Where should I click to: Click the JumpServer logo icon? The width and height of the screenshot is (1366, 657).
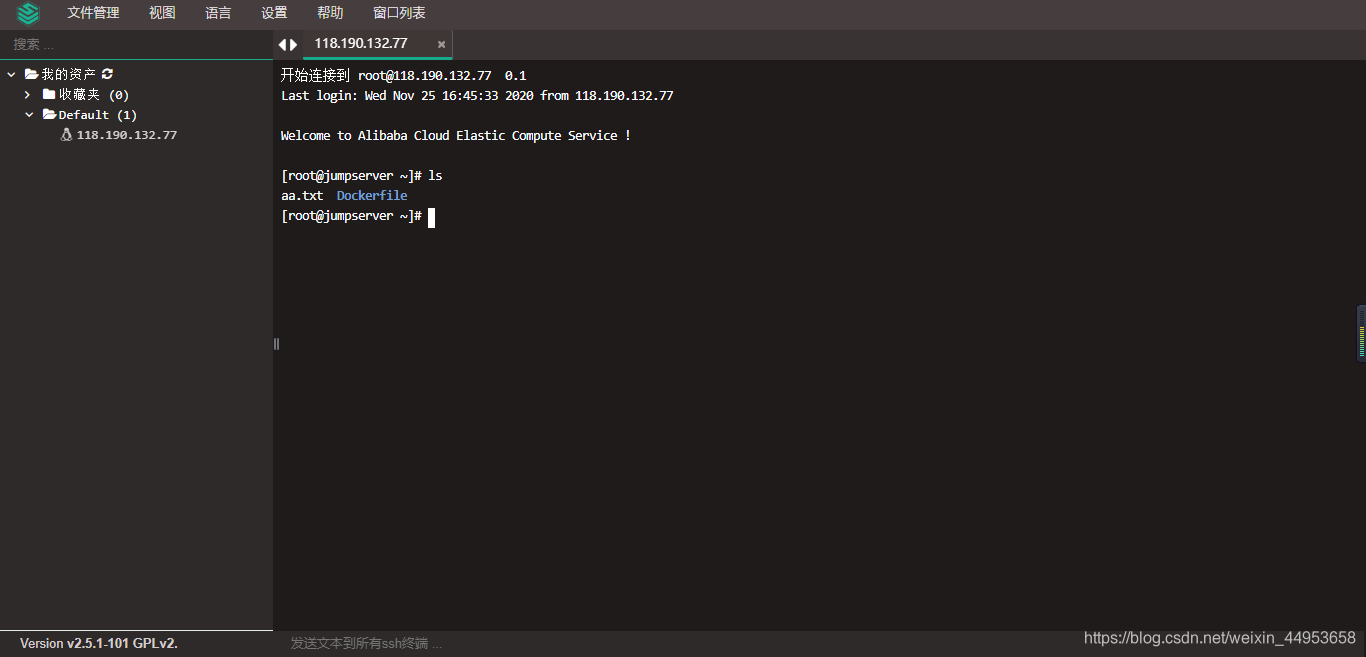click(x=28, y=13)
